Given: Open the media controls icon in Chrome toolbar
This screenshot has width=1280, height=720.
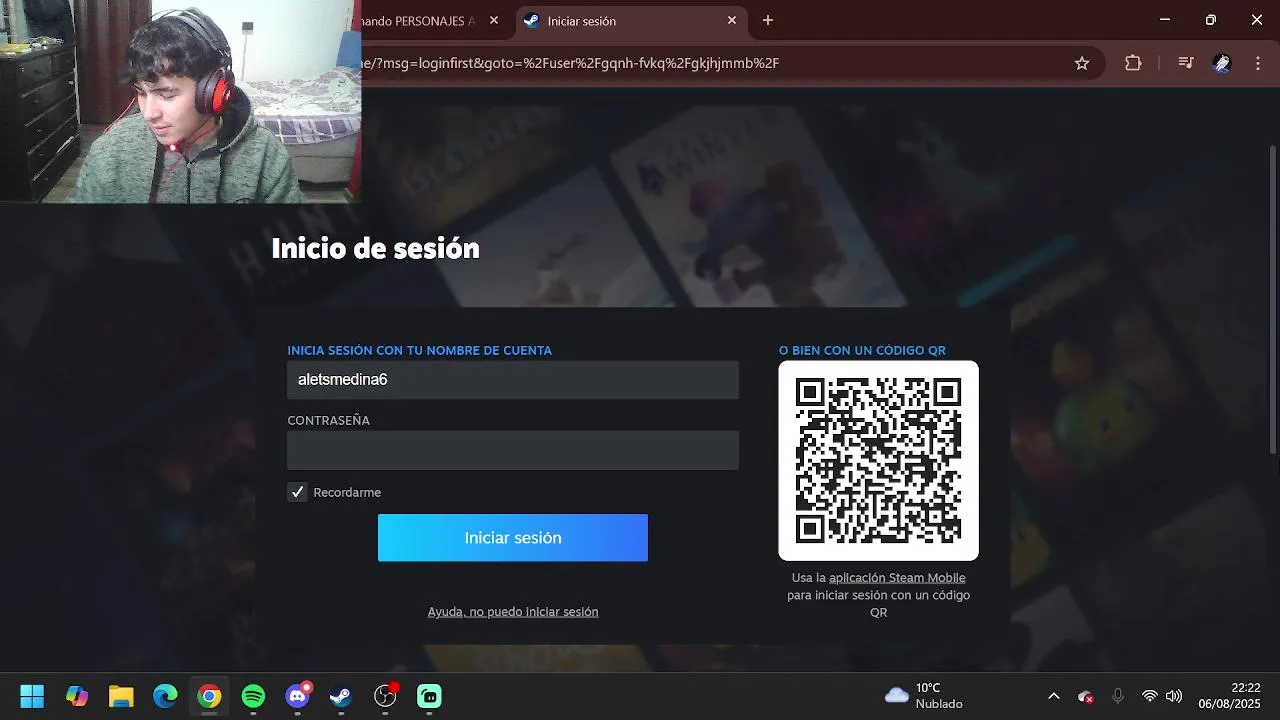Looking at the screenshot, I should pyautogui.click(x=1186, y=63).
